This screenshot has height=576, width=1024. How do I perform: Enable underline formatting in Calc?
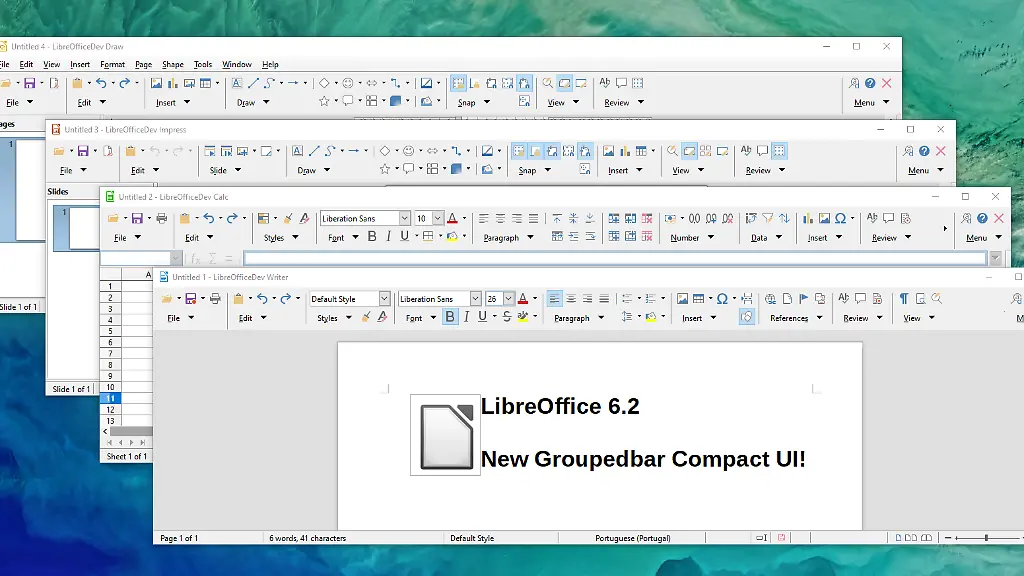403,237
